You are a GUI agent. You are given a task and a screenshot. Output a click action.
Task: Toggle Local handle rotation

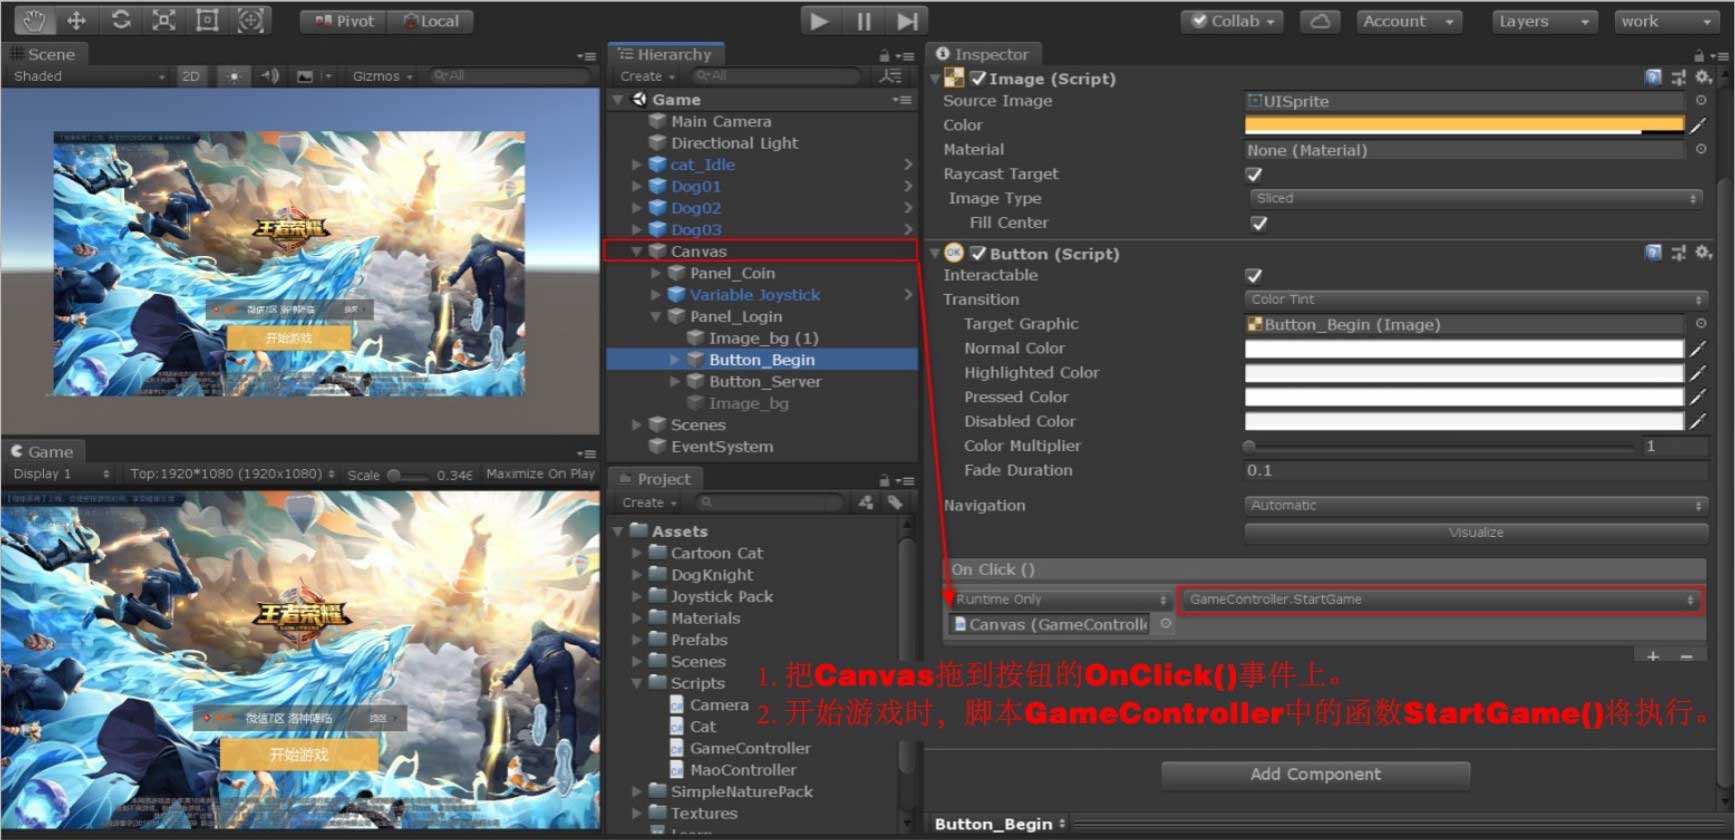[430, 21]
